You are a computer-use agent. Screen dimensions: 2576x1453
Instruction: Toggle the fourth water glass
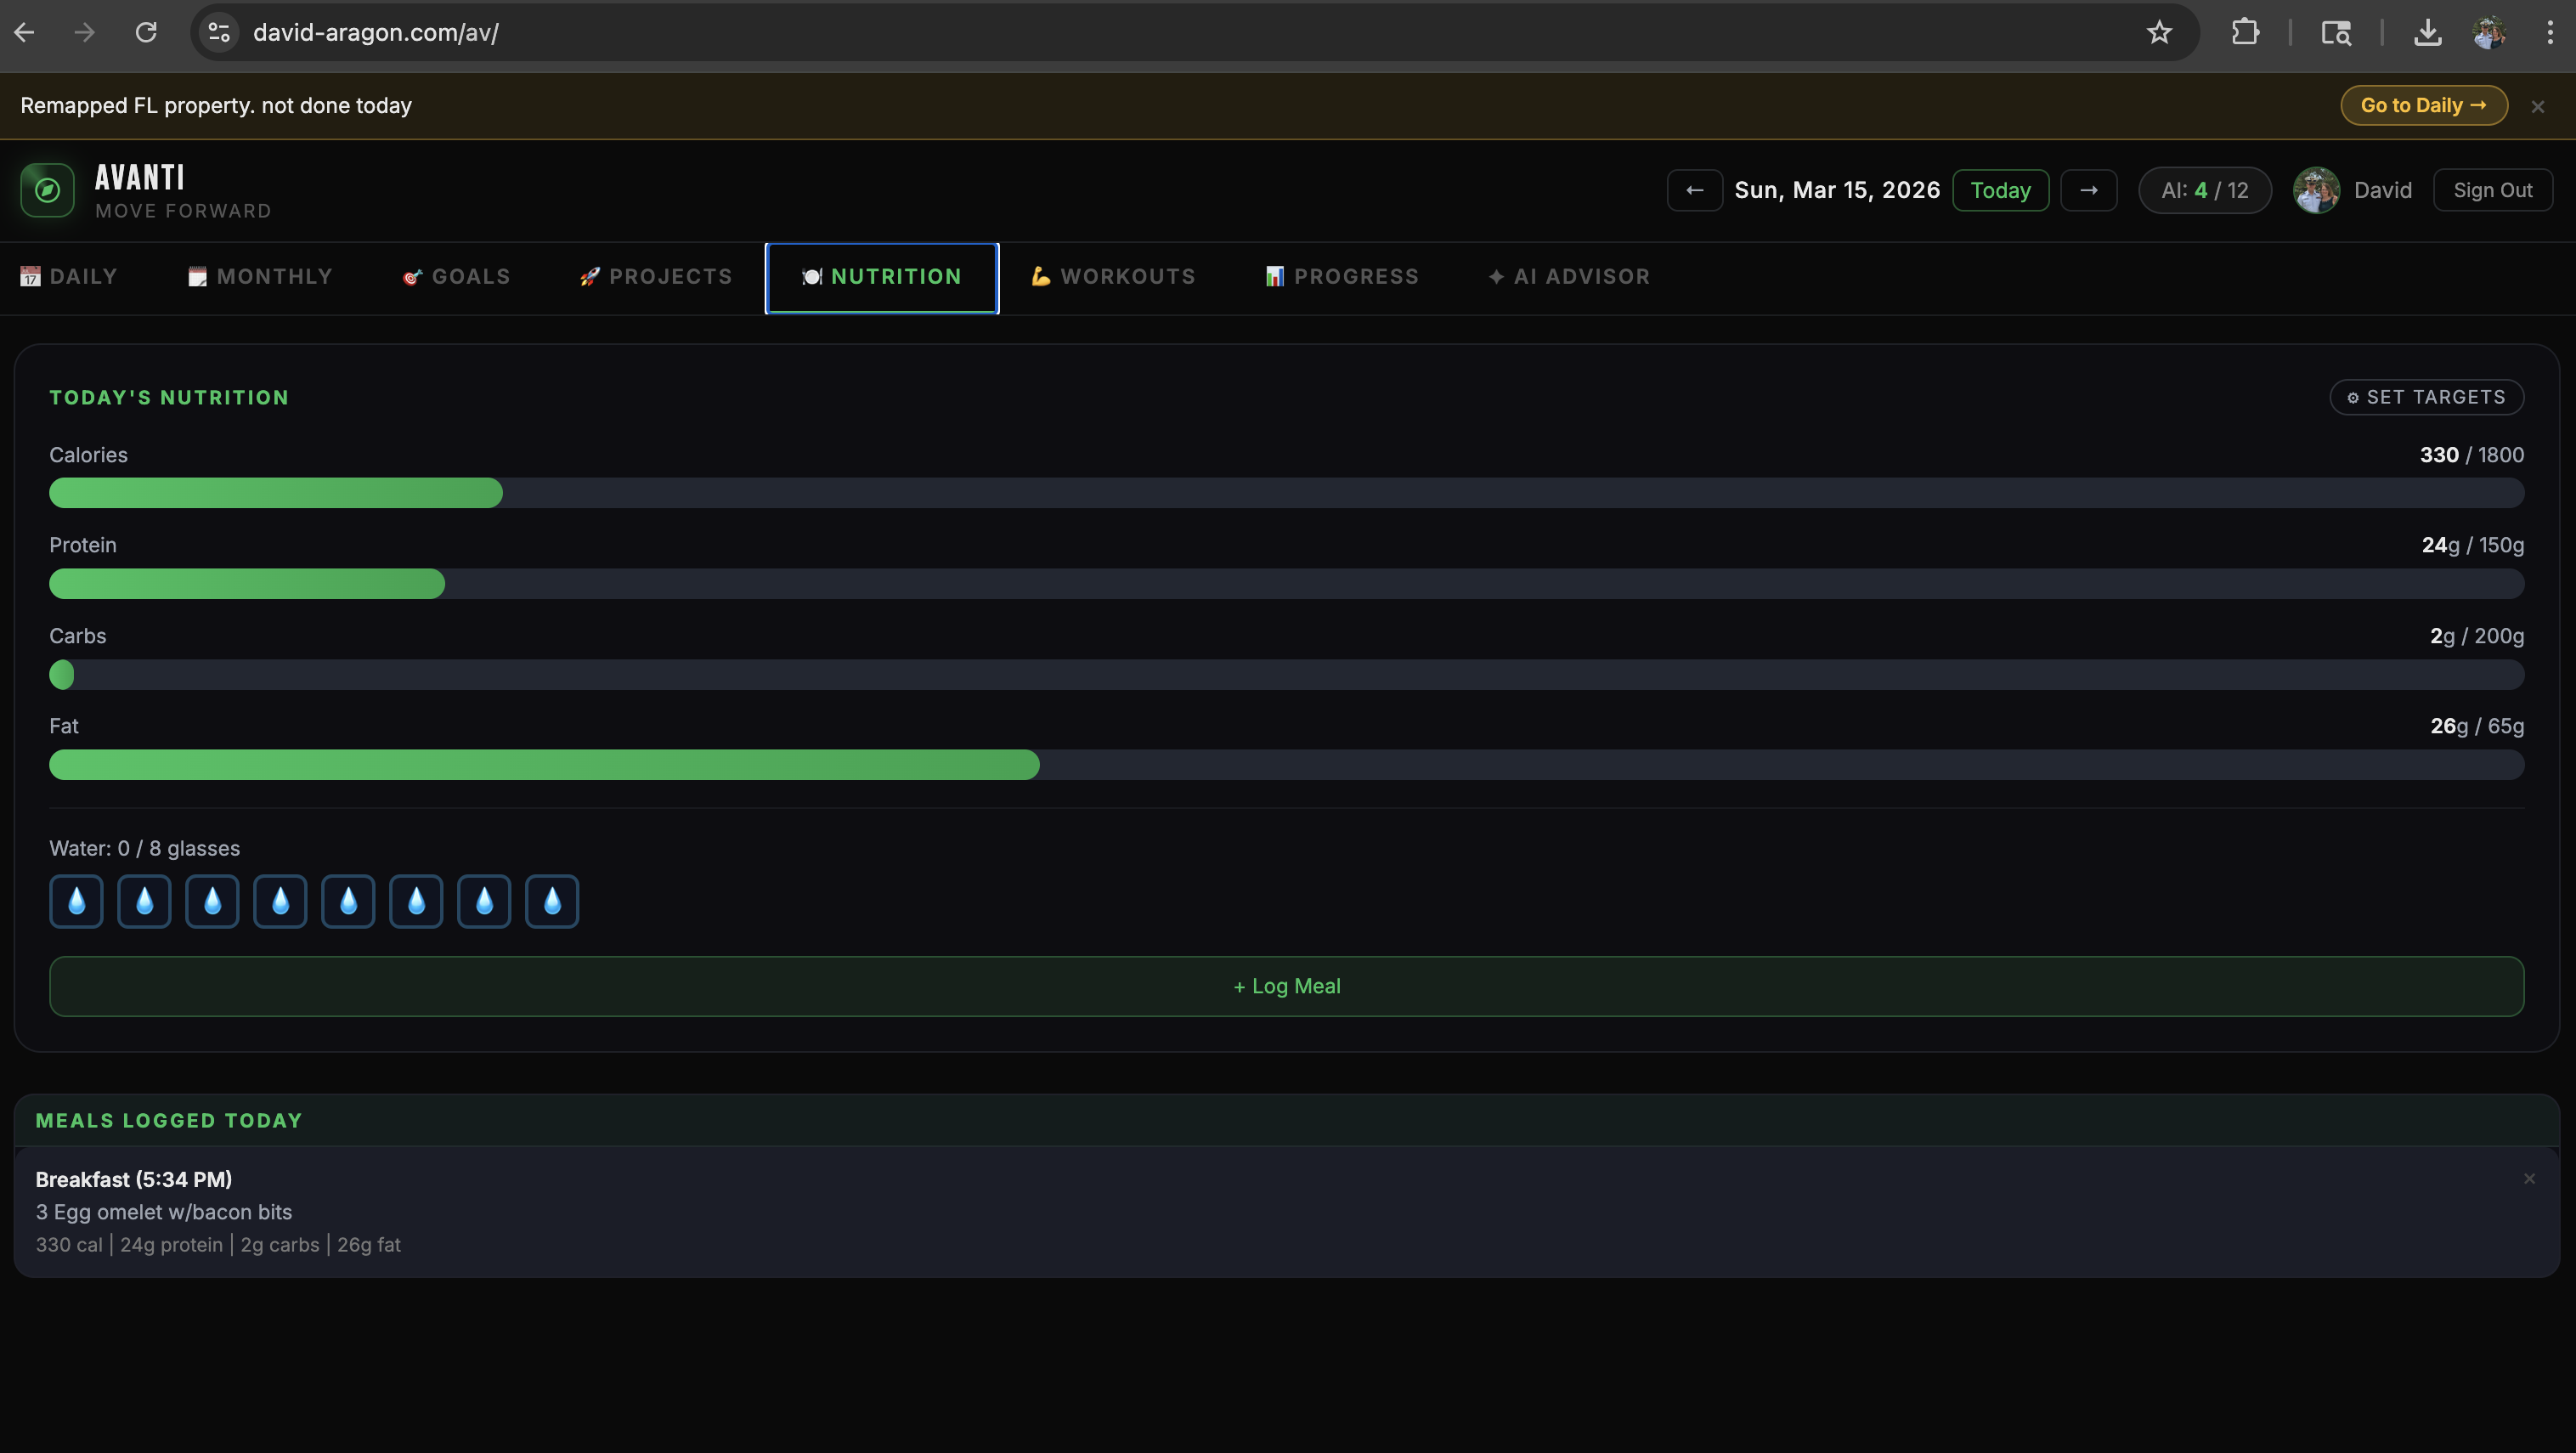click(280, 902)
